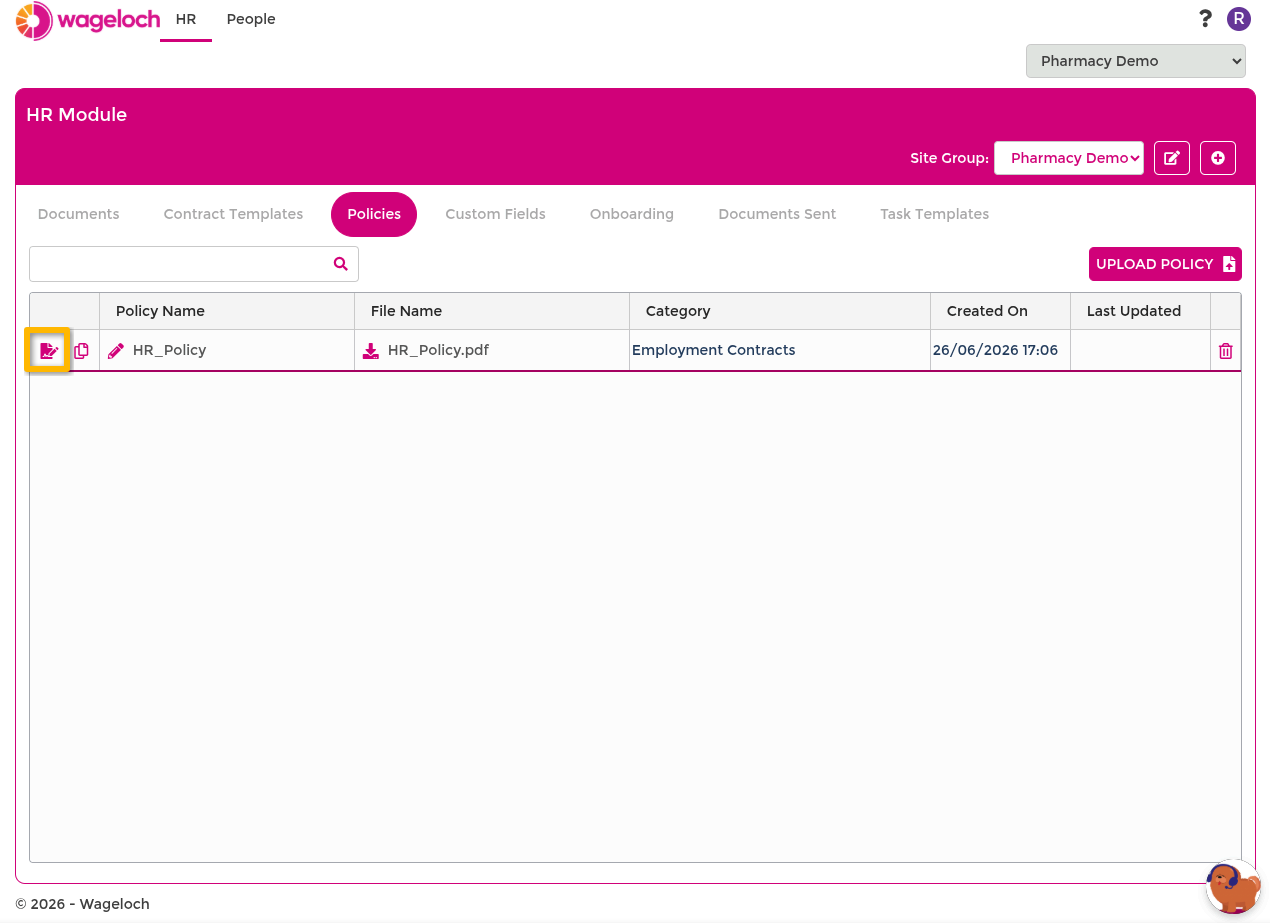Click the Wageloch logo
Screen dimensions: 1270x923
tap(88, 20)
